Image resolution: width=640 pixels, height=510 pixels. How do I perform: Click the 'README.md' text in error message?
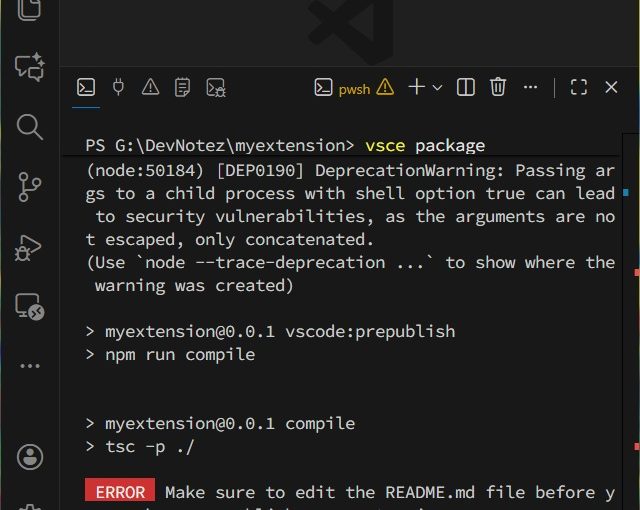(x=430, y=492)
